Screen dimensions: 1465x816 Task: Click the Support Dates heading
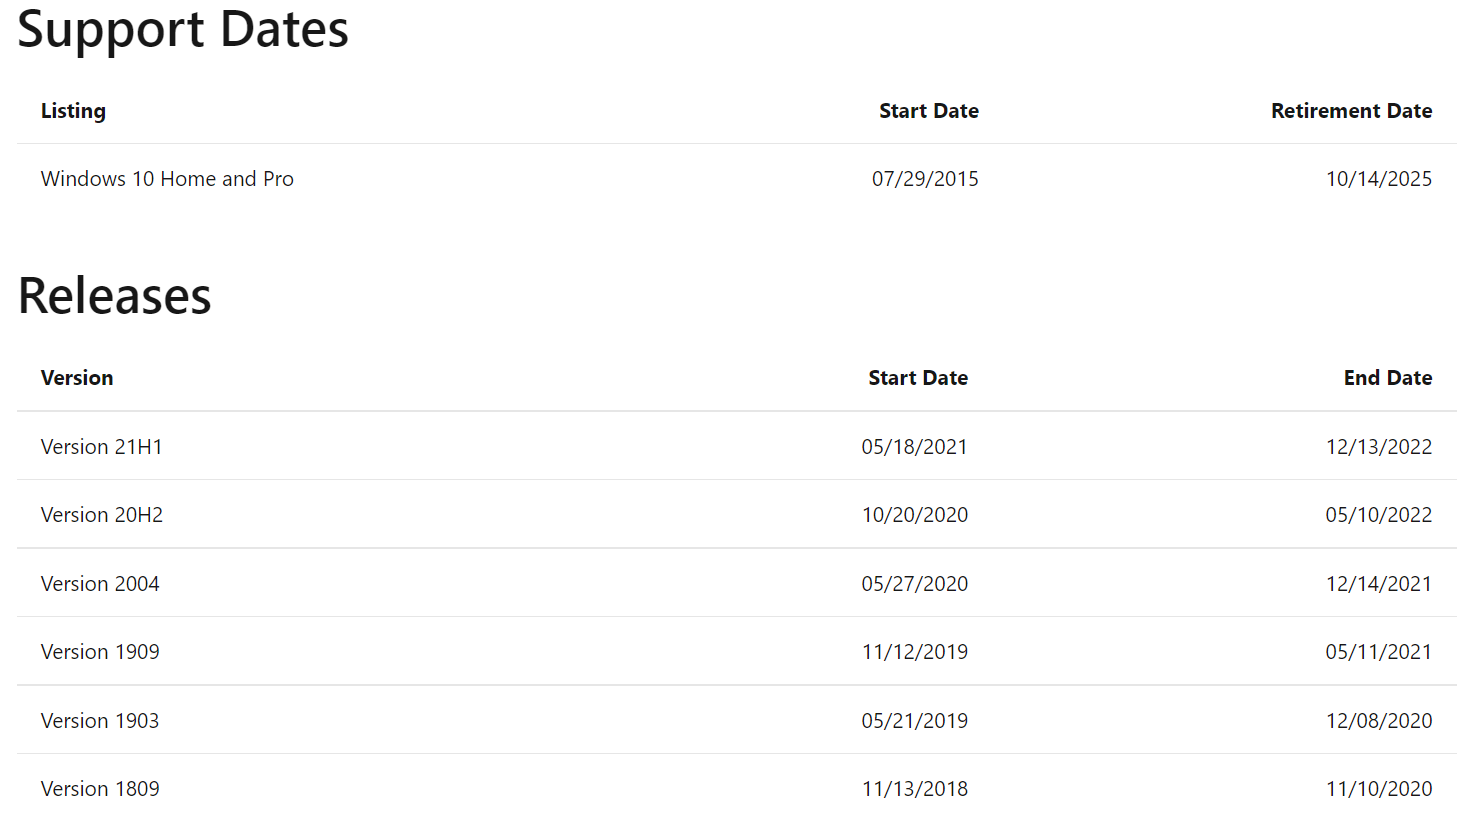[183, 29]
